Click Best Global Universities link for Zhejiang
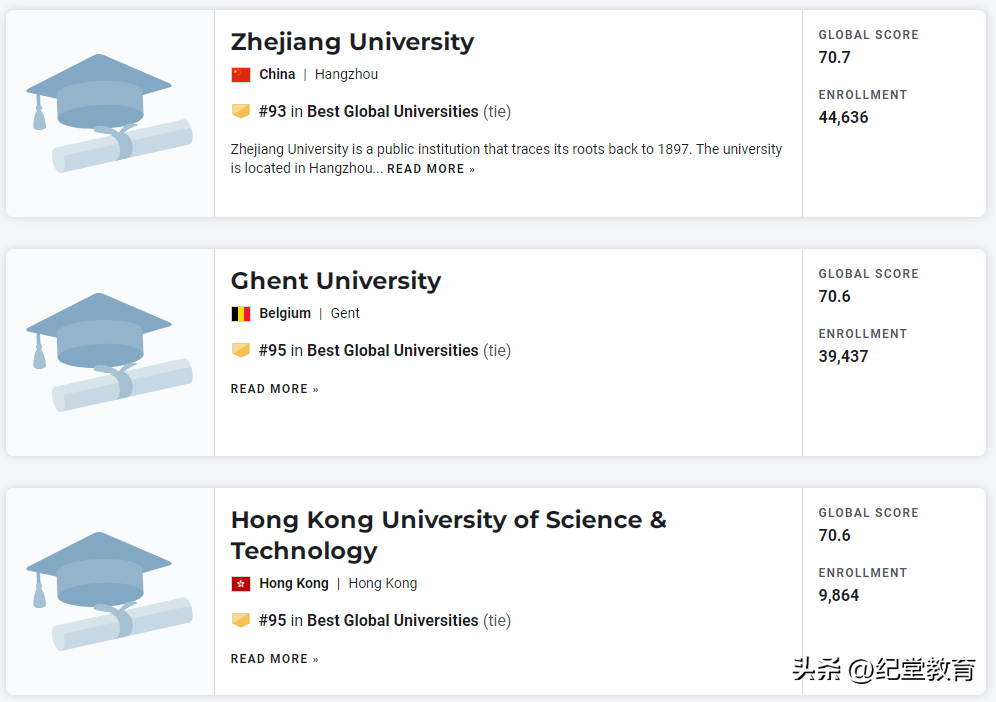 coord(392,112)
